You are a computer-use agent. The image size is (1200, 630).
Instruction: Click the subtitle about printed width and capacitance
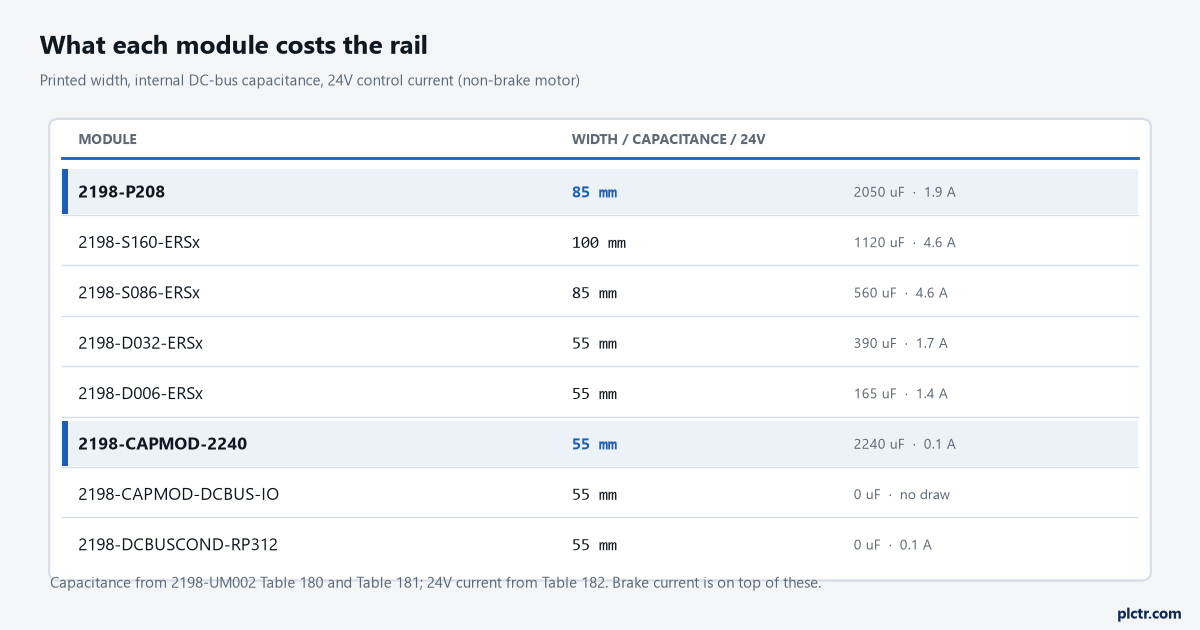click(310, 80)
